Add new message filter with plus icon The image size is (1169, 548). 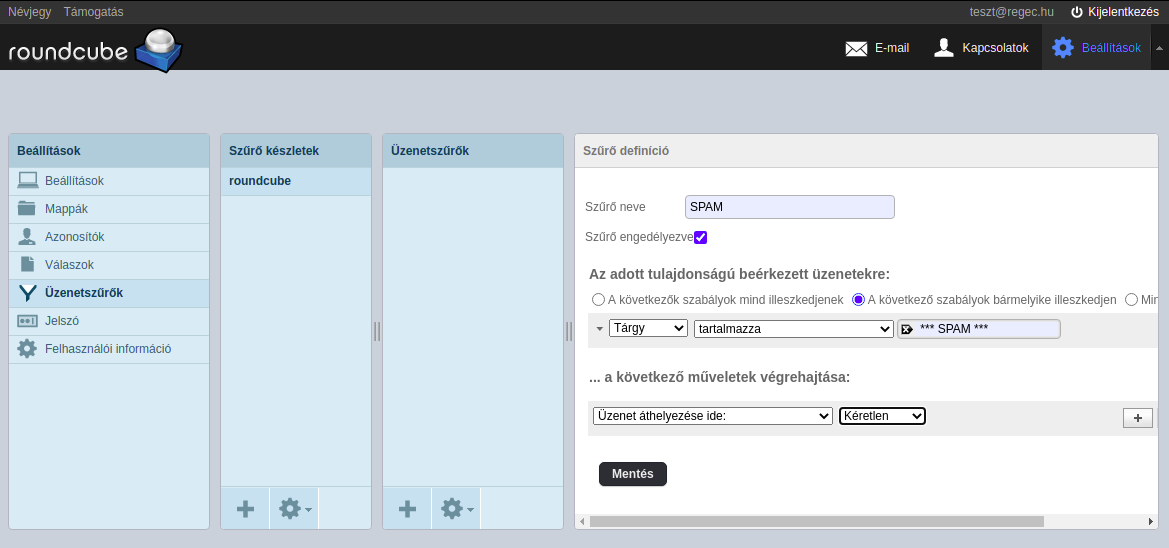click(407, 509)
